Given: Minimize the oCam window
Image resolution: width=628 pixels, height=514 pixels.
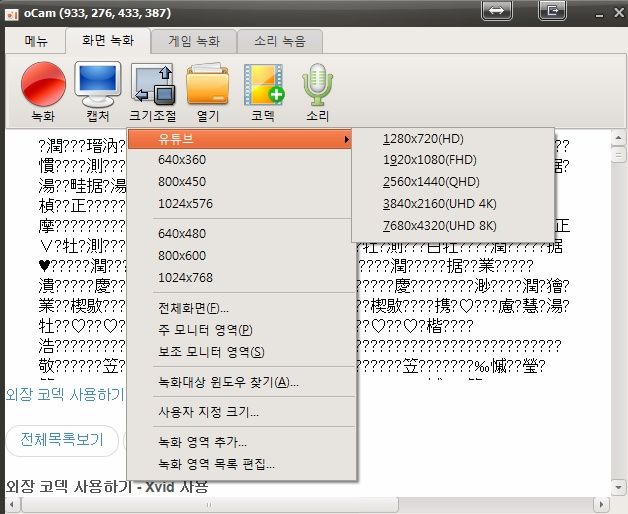Looking at the screenshot, I should (x=599, y=14).
